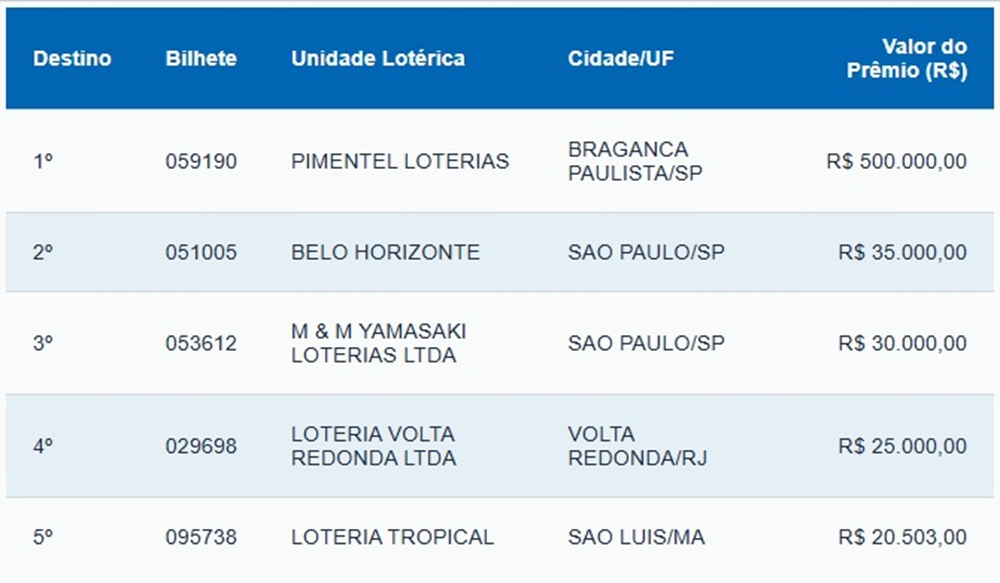This screenshot has width=1000, height=583.
Task: Click M & M YAMASAKI LOTERIAS LTDA
Action: pos(378,343)
